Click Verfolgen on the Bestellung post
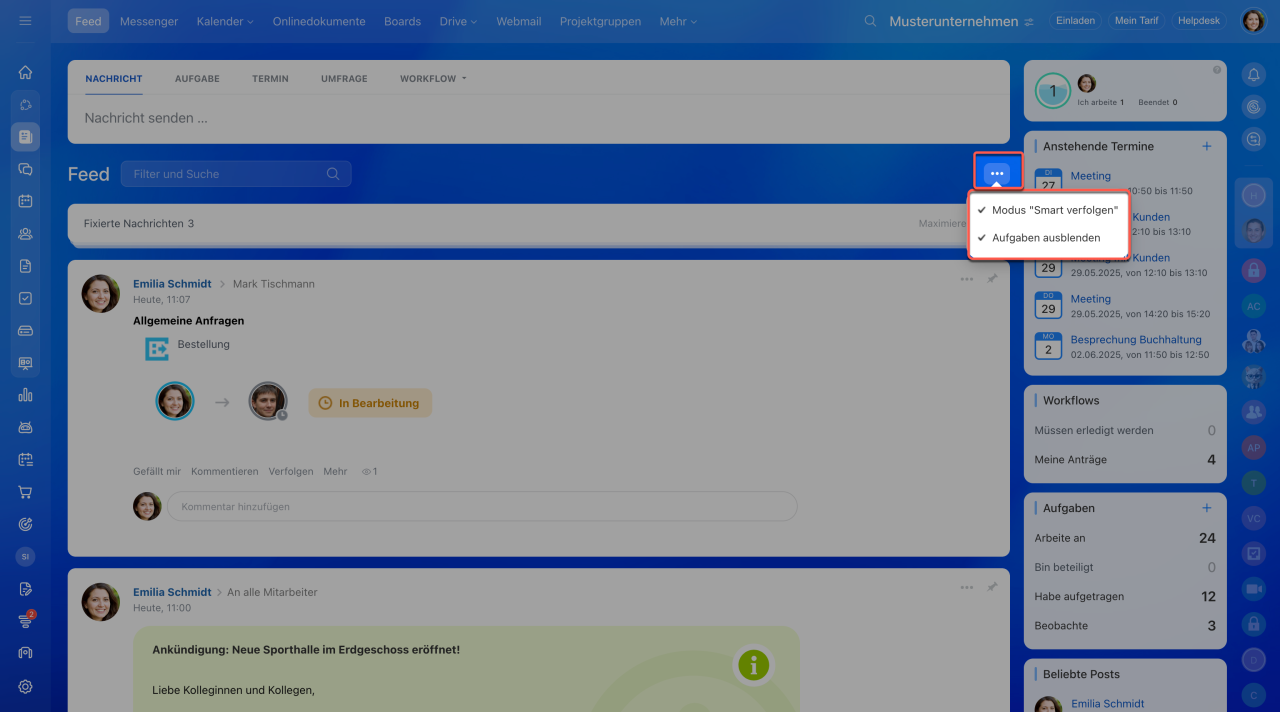This screenshot has height=712, width=1280. pyautogui.click(x=291, y=471)
